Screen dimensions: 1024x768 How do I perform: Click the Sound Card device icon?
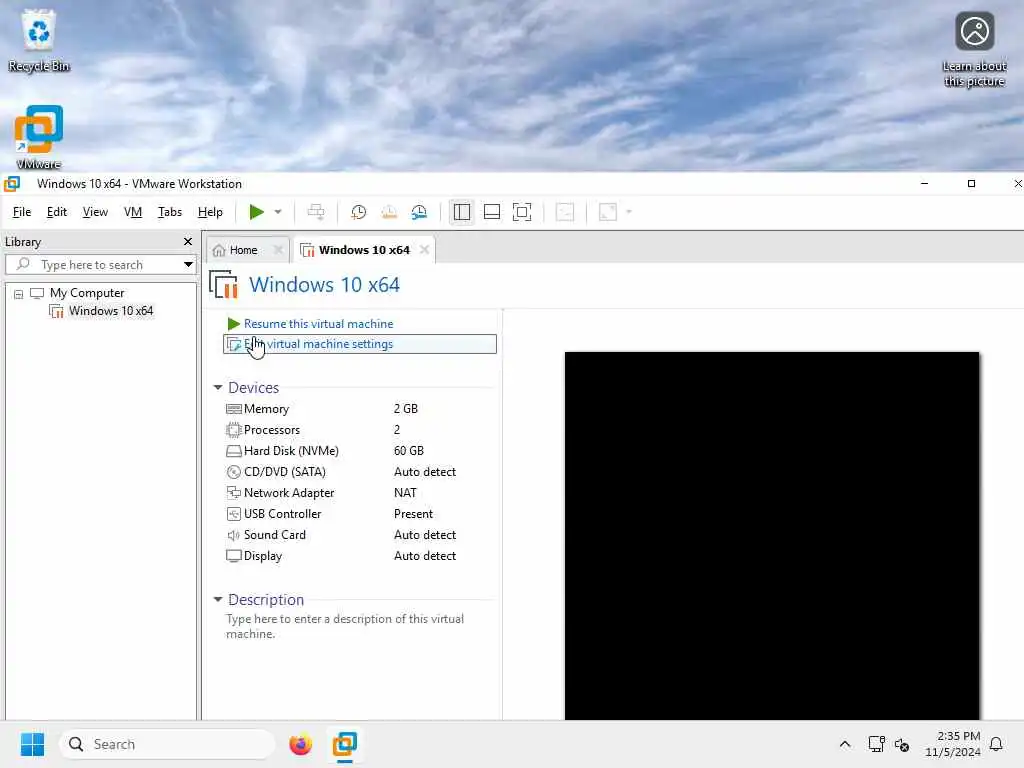[234, 535]
